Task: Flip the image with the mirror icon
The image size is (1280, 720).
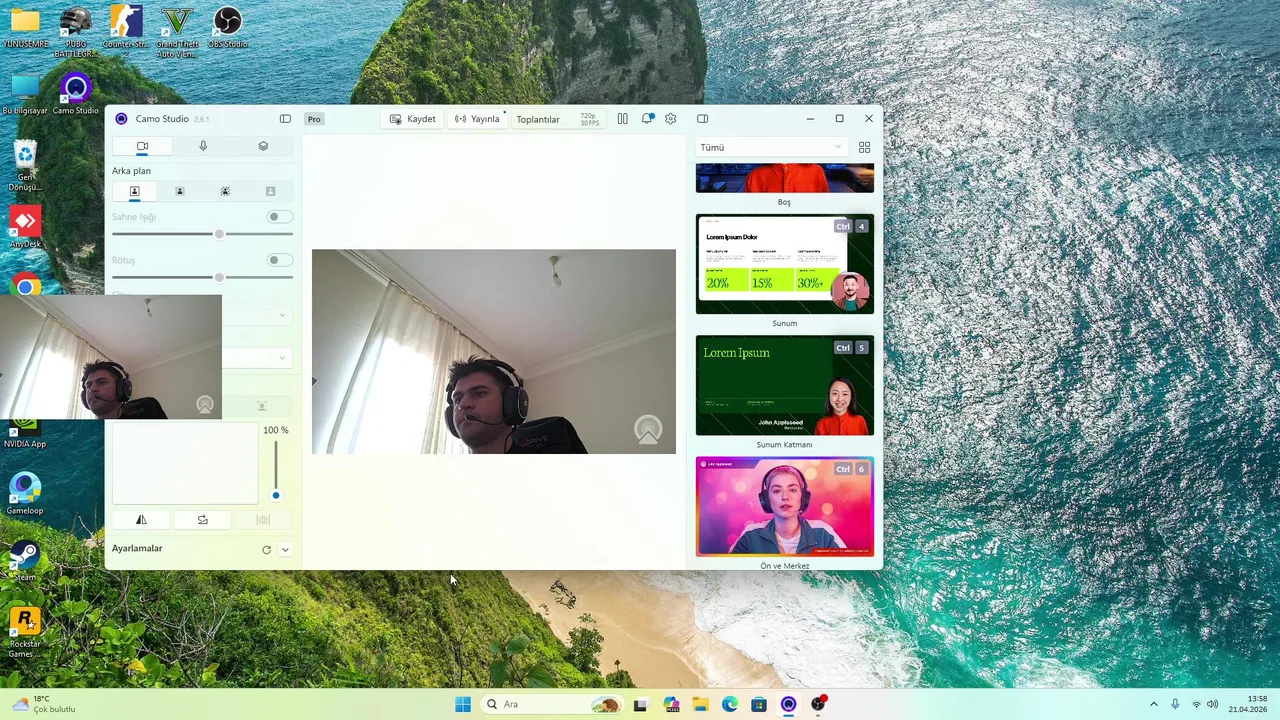Action: pos(141,520)
